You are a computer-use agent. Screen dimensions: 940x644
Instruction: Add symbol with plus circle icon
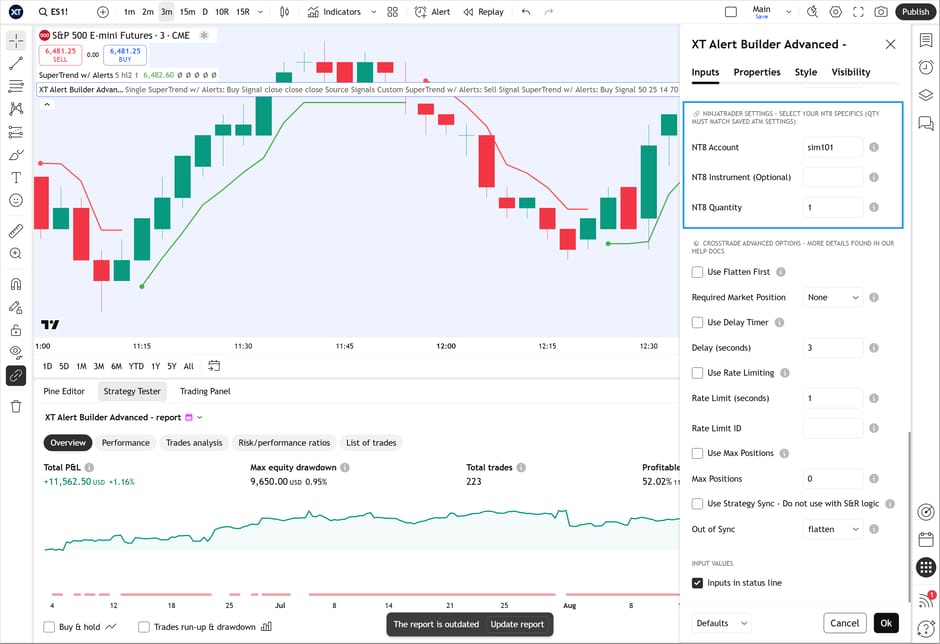tap(103, 12)
